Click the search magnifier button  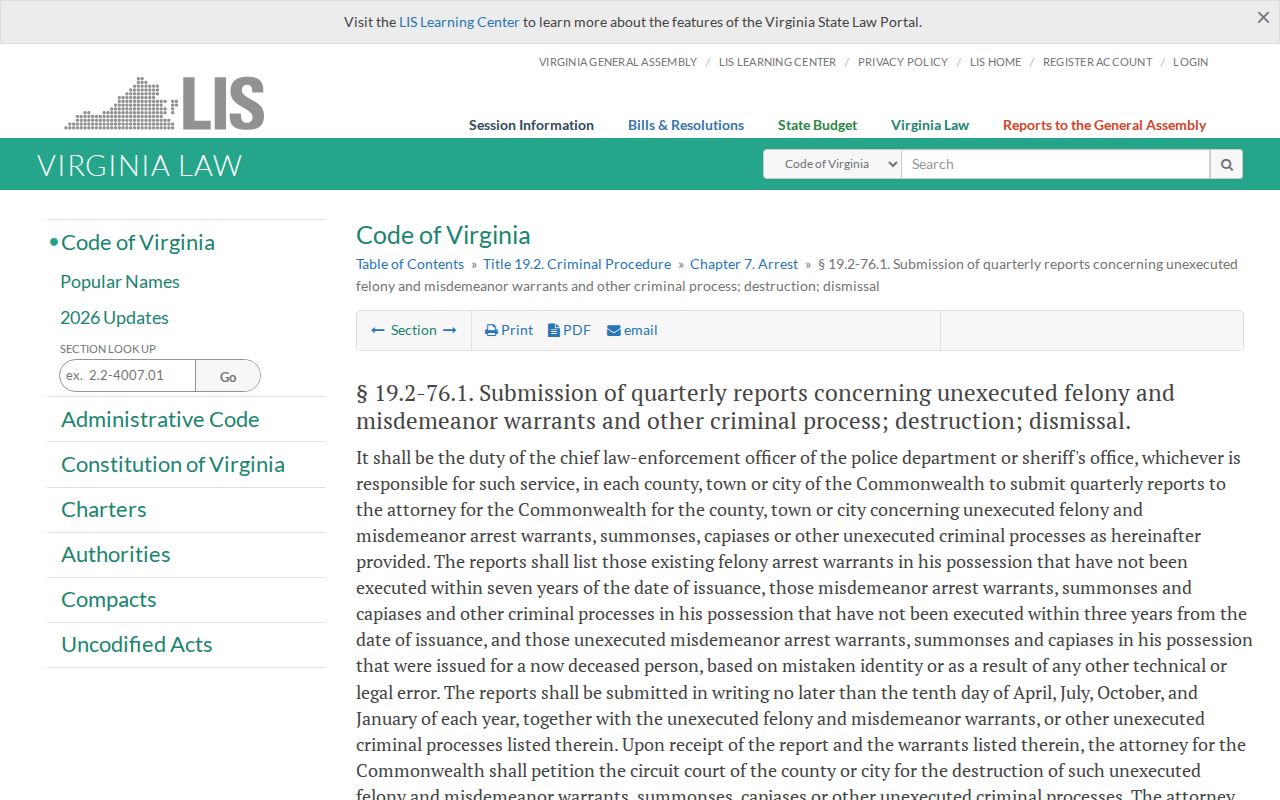point(1226,164)
